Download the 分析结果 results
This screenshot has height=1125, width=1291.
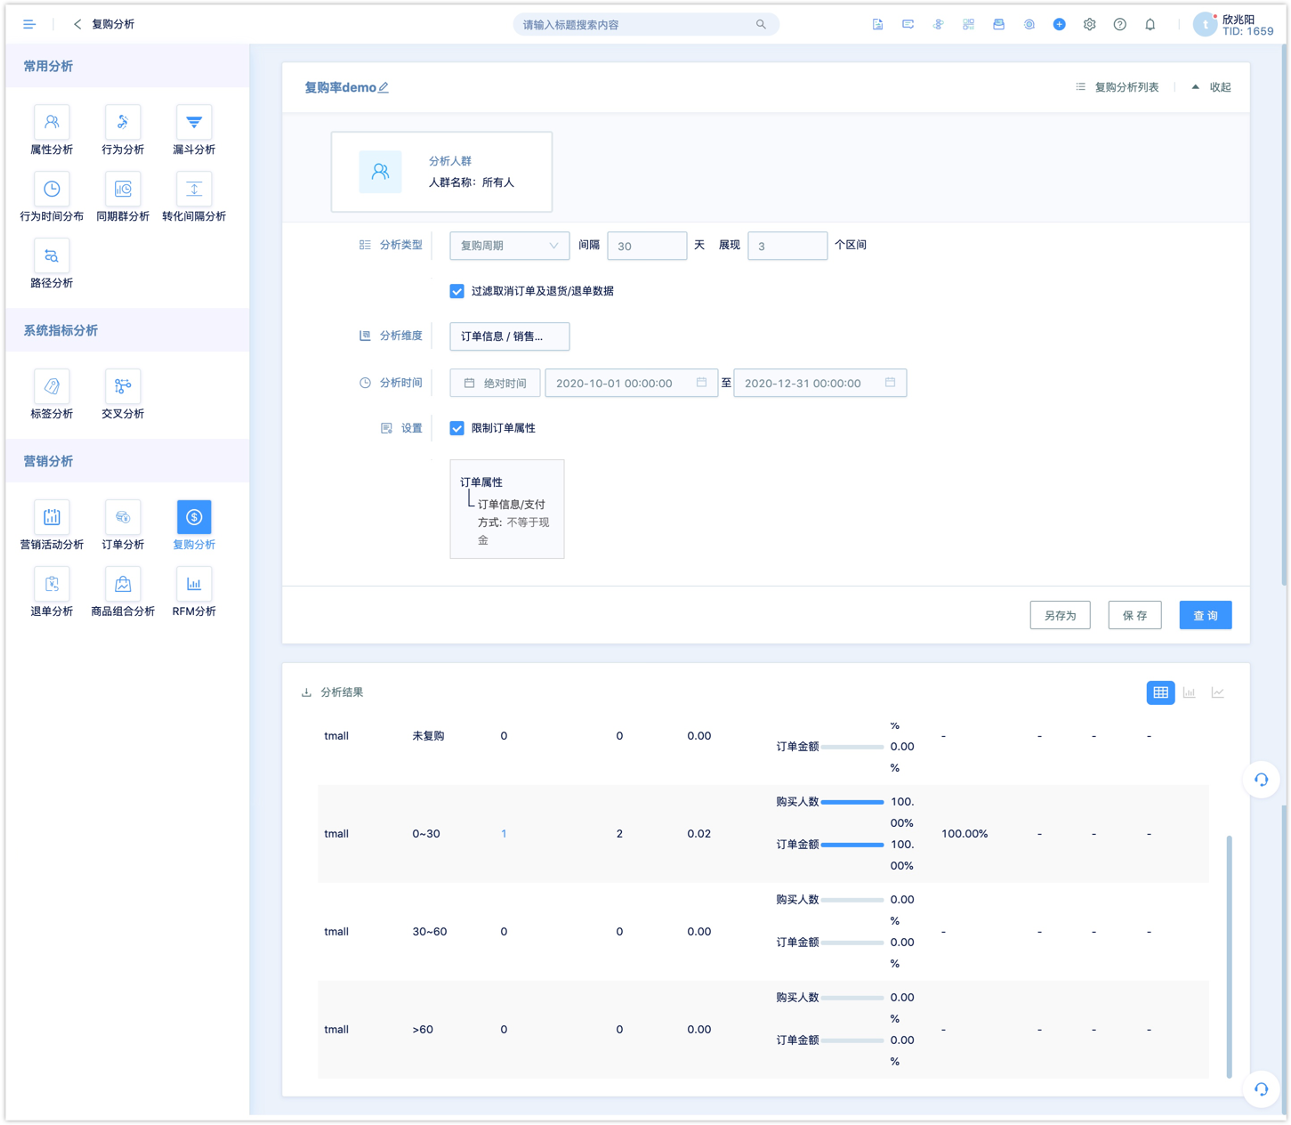(306, 692)
